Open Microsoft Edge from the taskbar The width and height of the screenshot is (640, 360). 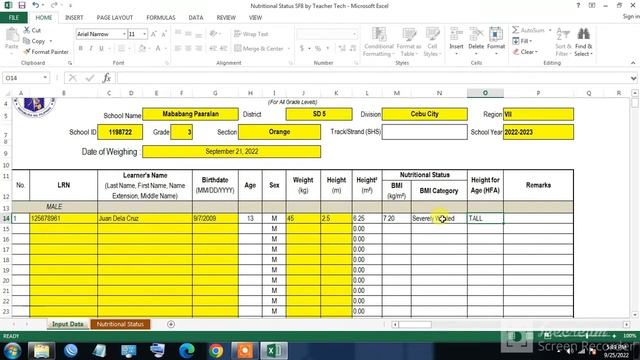coord(187,351)
